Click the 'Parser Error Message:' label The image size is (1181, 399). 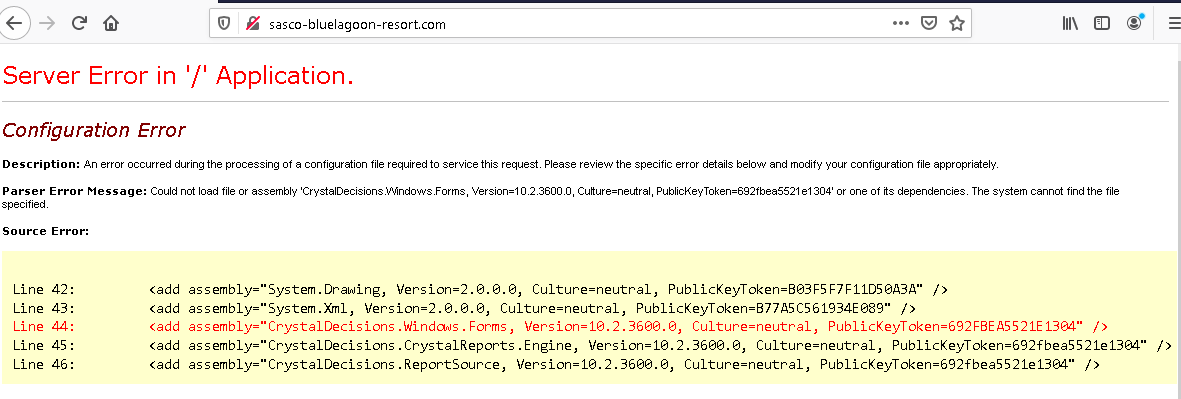click(x=75, y=191)
